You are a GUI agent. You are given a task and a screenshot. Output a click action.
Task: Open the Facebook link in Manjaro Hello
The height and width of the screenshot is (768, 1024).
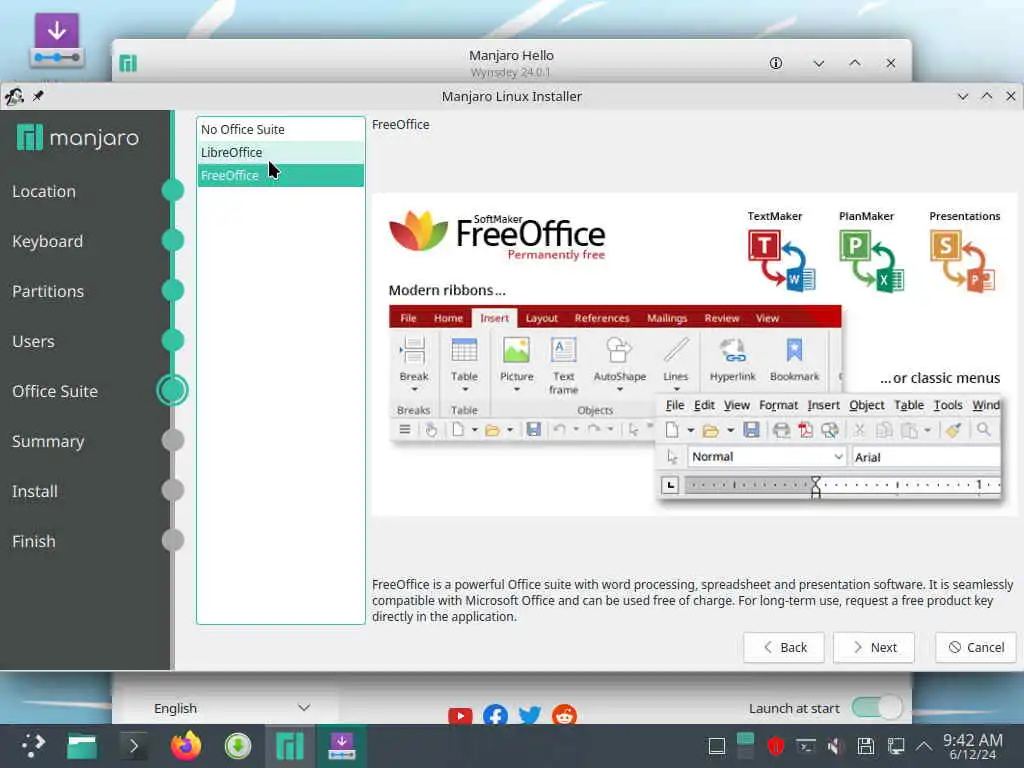pos(496,716)
